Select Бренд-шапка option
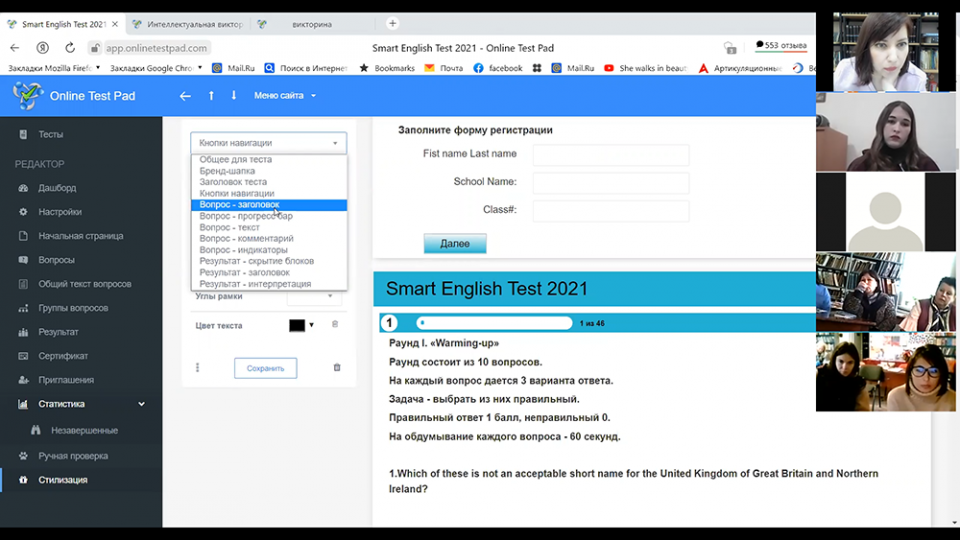Viewport: 960px width, 540px height. click(269, 171)
